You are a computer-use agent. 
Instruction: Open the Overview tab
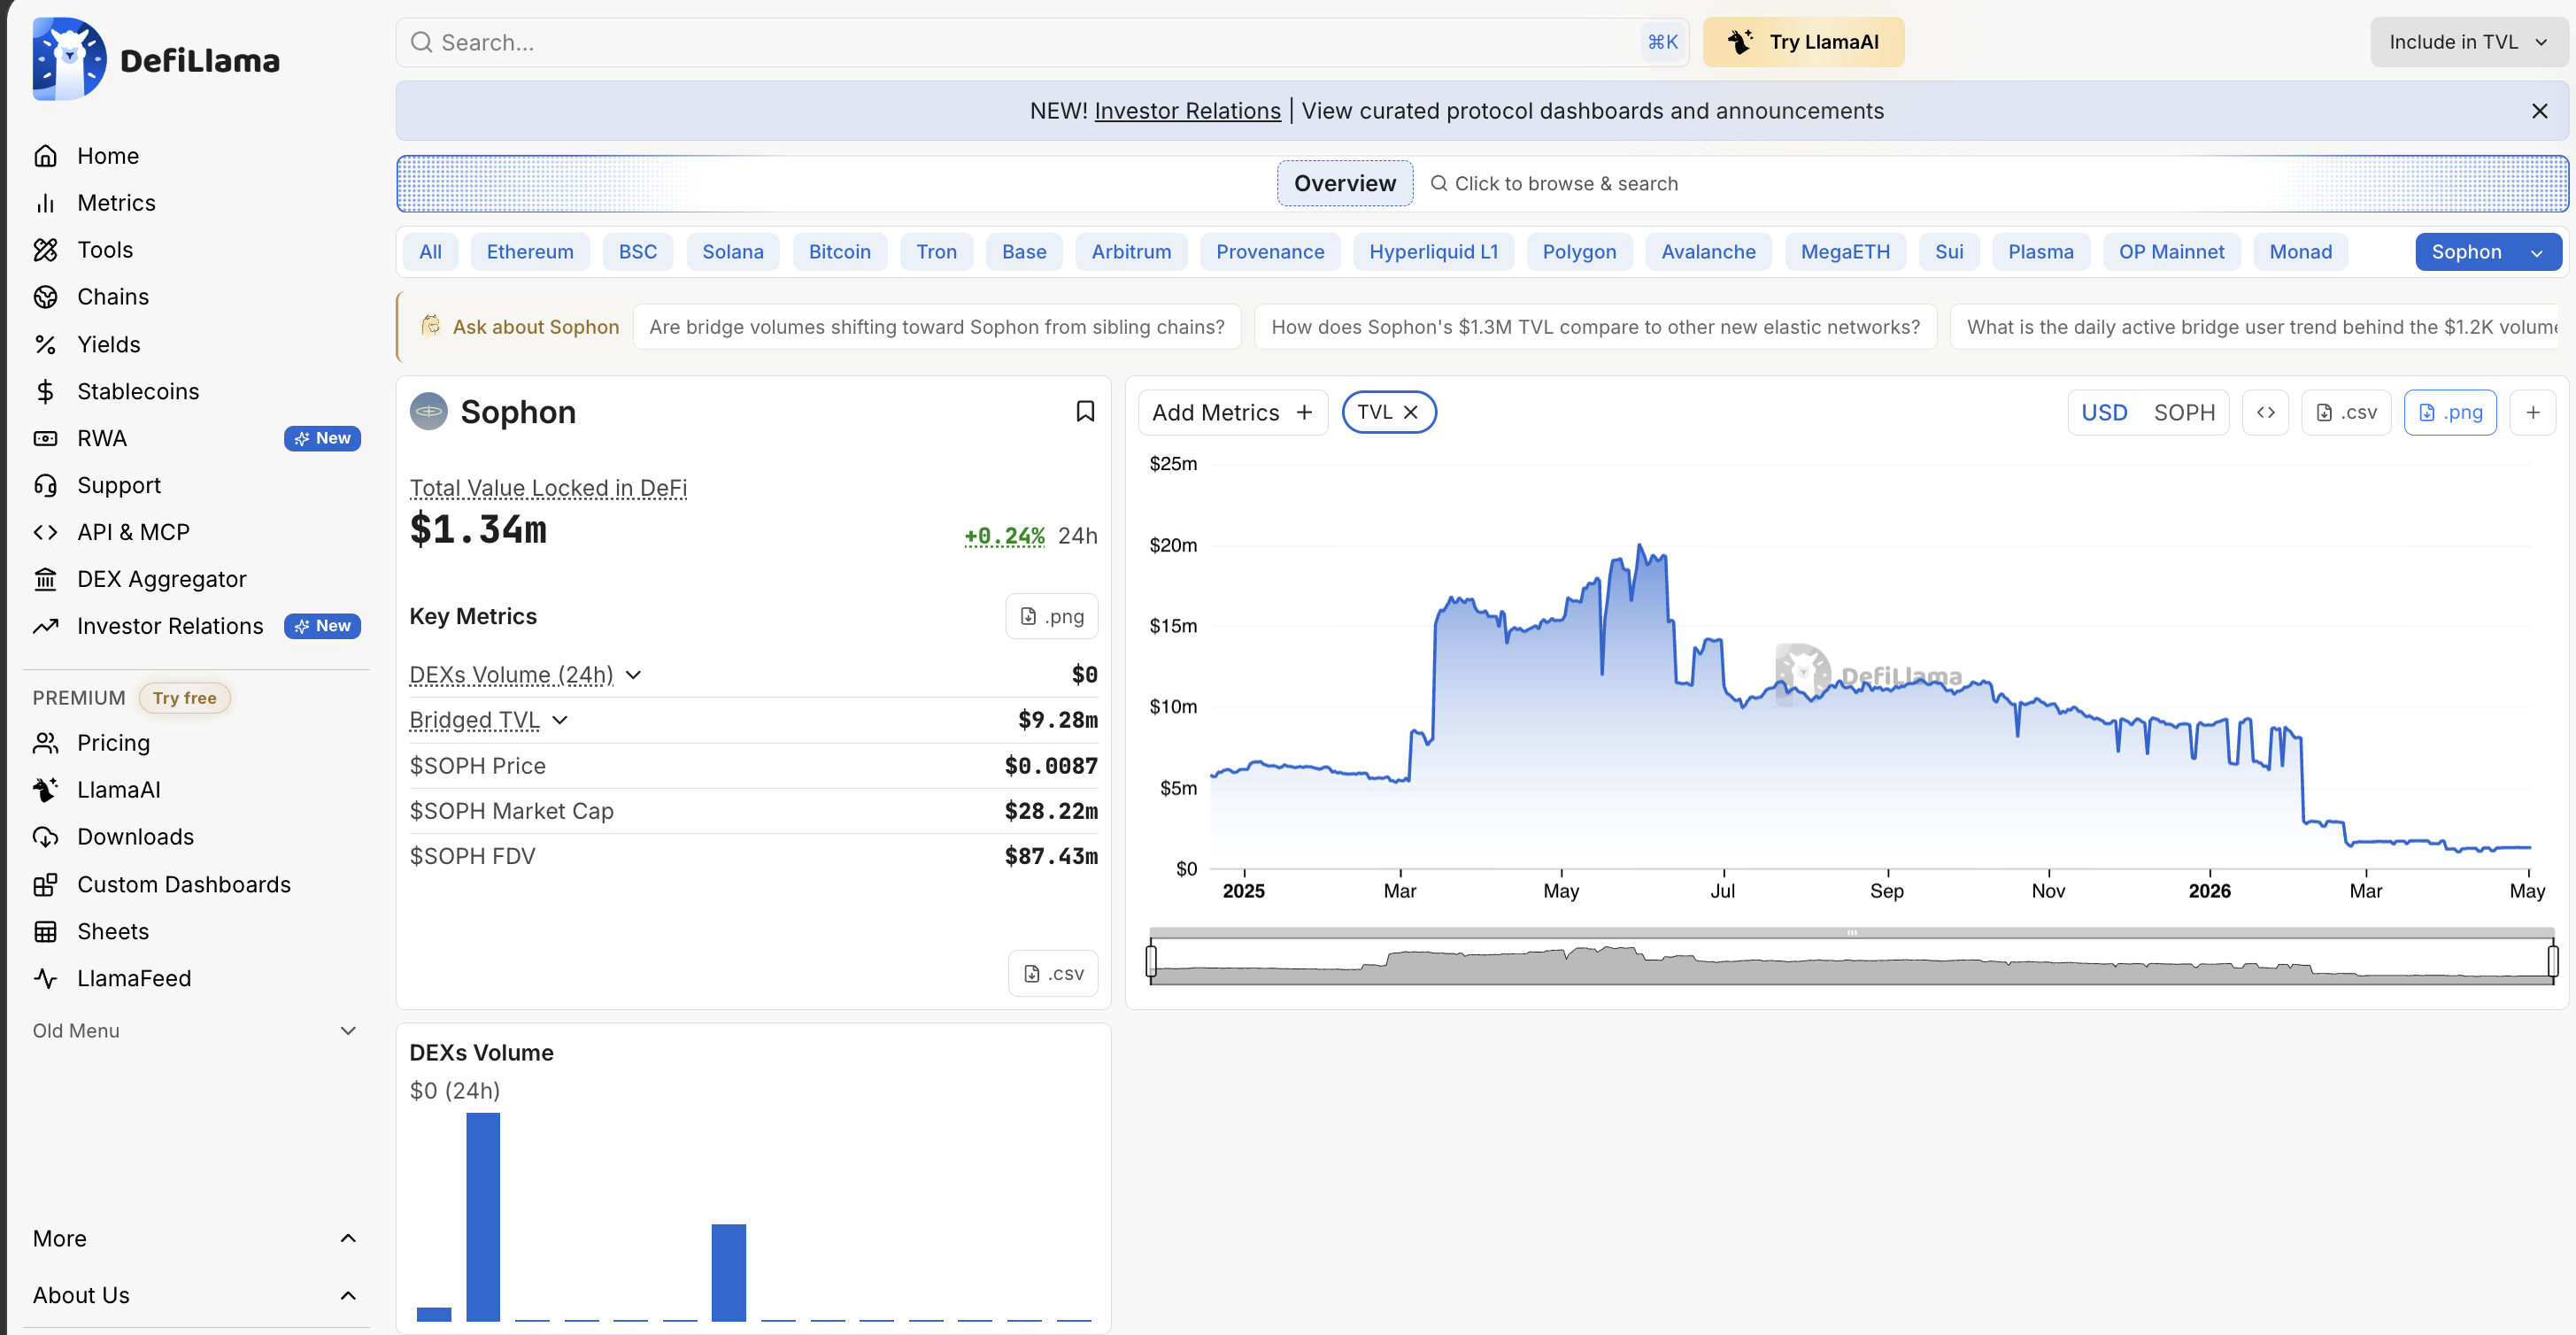(x=1345, y=183)
